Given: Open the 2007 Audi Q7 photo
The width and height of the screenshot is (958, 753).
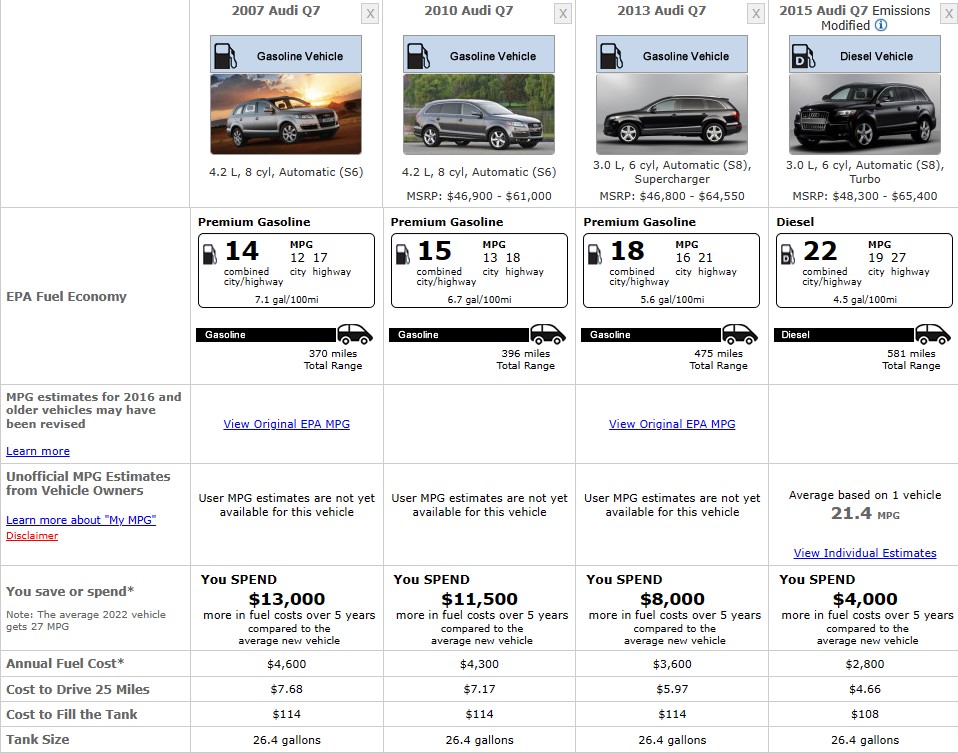Looking at the screenshot, I should point(286,114).
